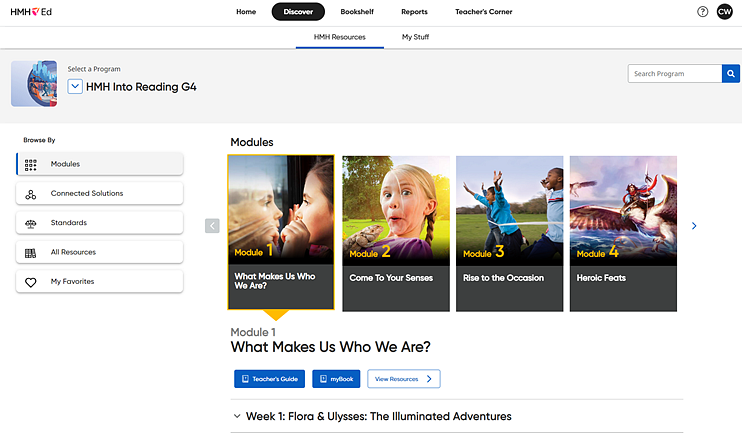Open the Teacher's Guide
The height and width of the screenshot is (435, 742).
269,379
